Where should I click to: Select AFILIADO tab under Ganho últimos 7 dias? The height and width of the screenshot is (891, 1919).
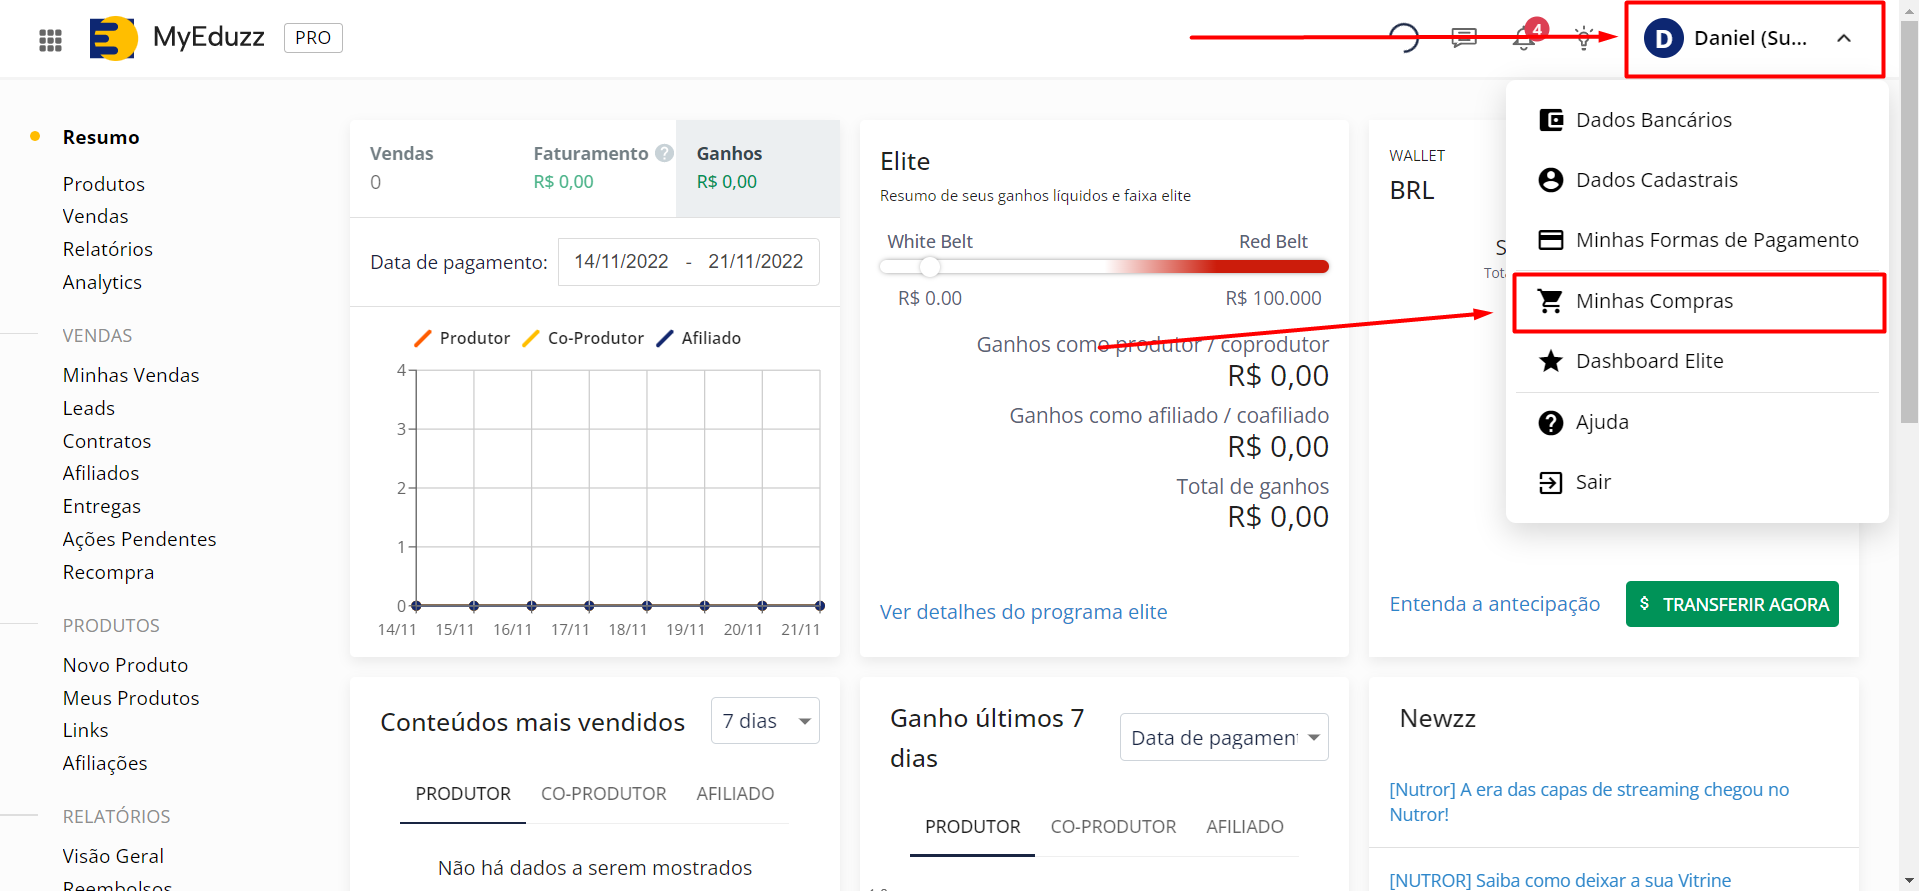(x=1244, y=827)
